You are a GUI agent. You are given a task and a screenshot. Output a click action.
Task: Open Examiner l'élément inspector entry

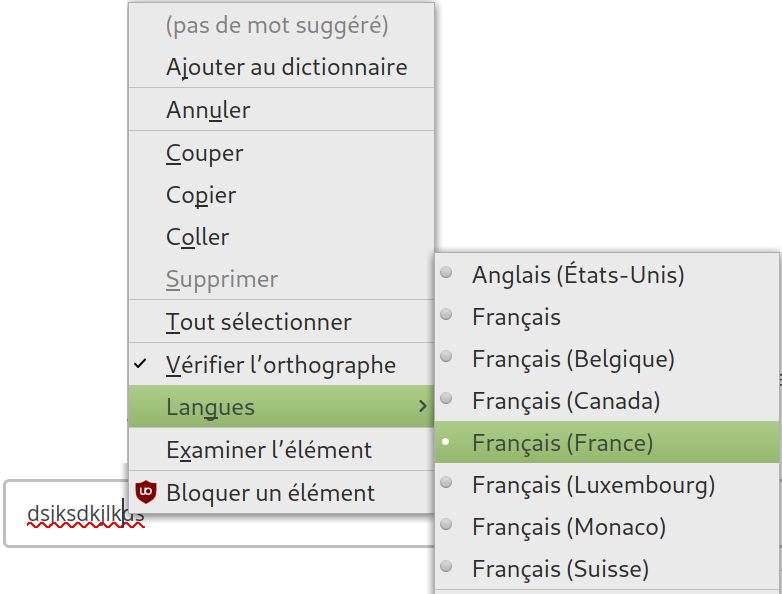coord(268,450)
